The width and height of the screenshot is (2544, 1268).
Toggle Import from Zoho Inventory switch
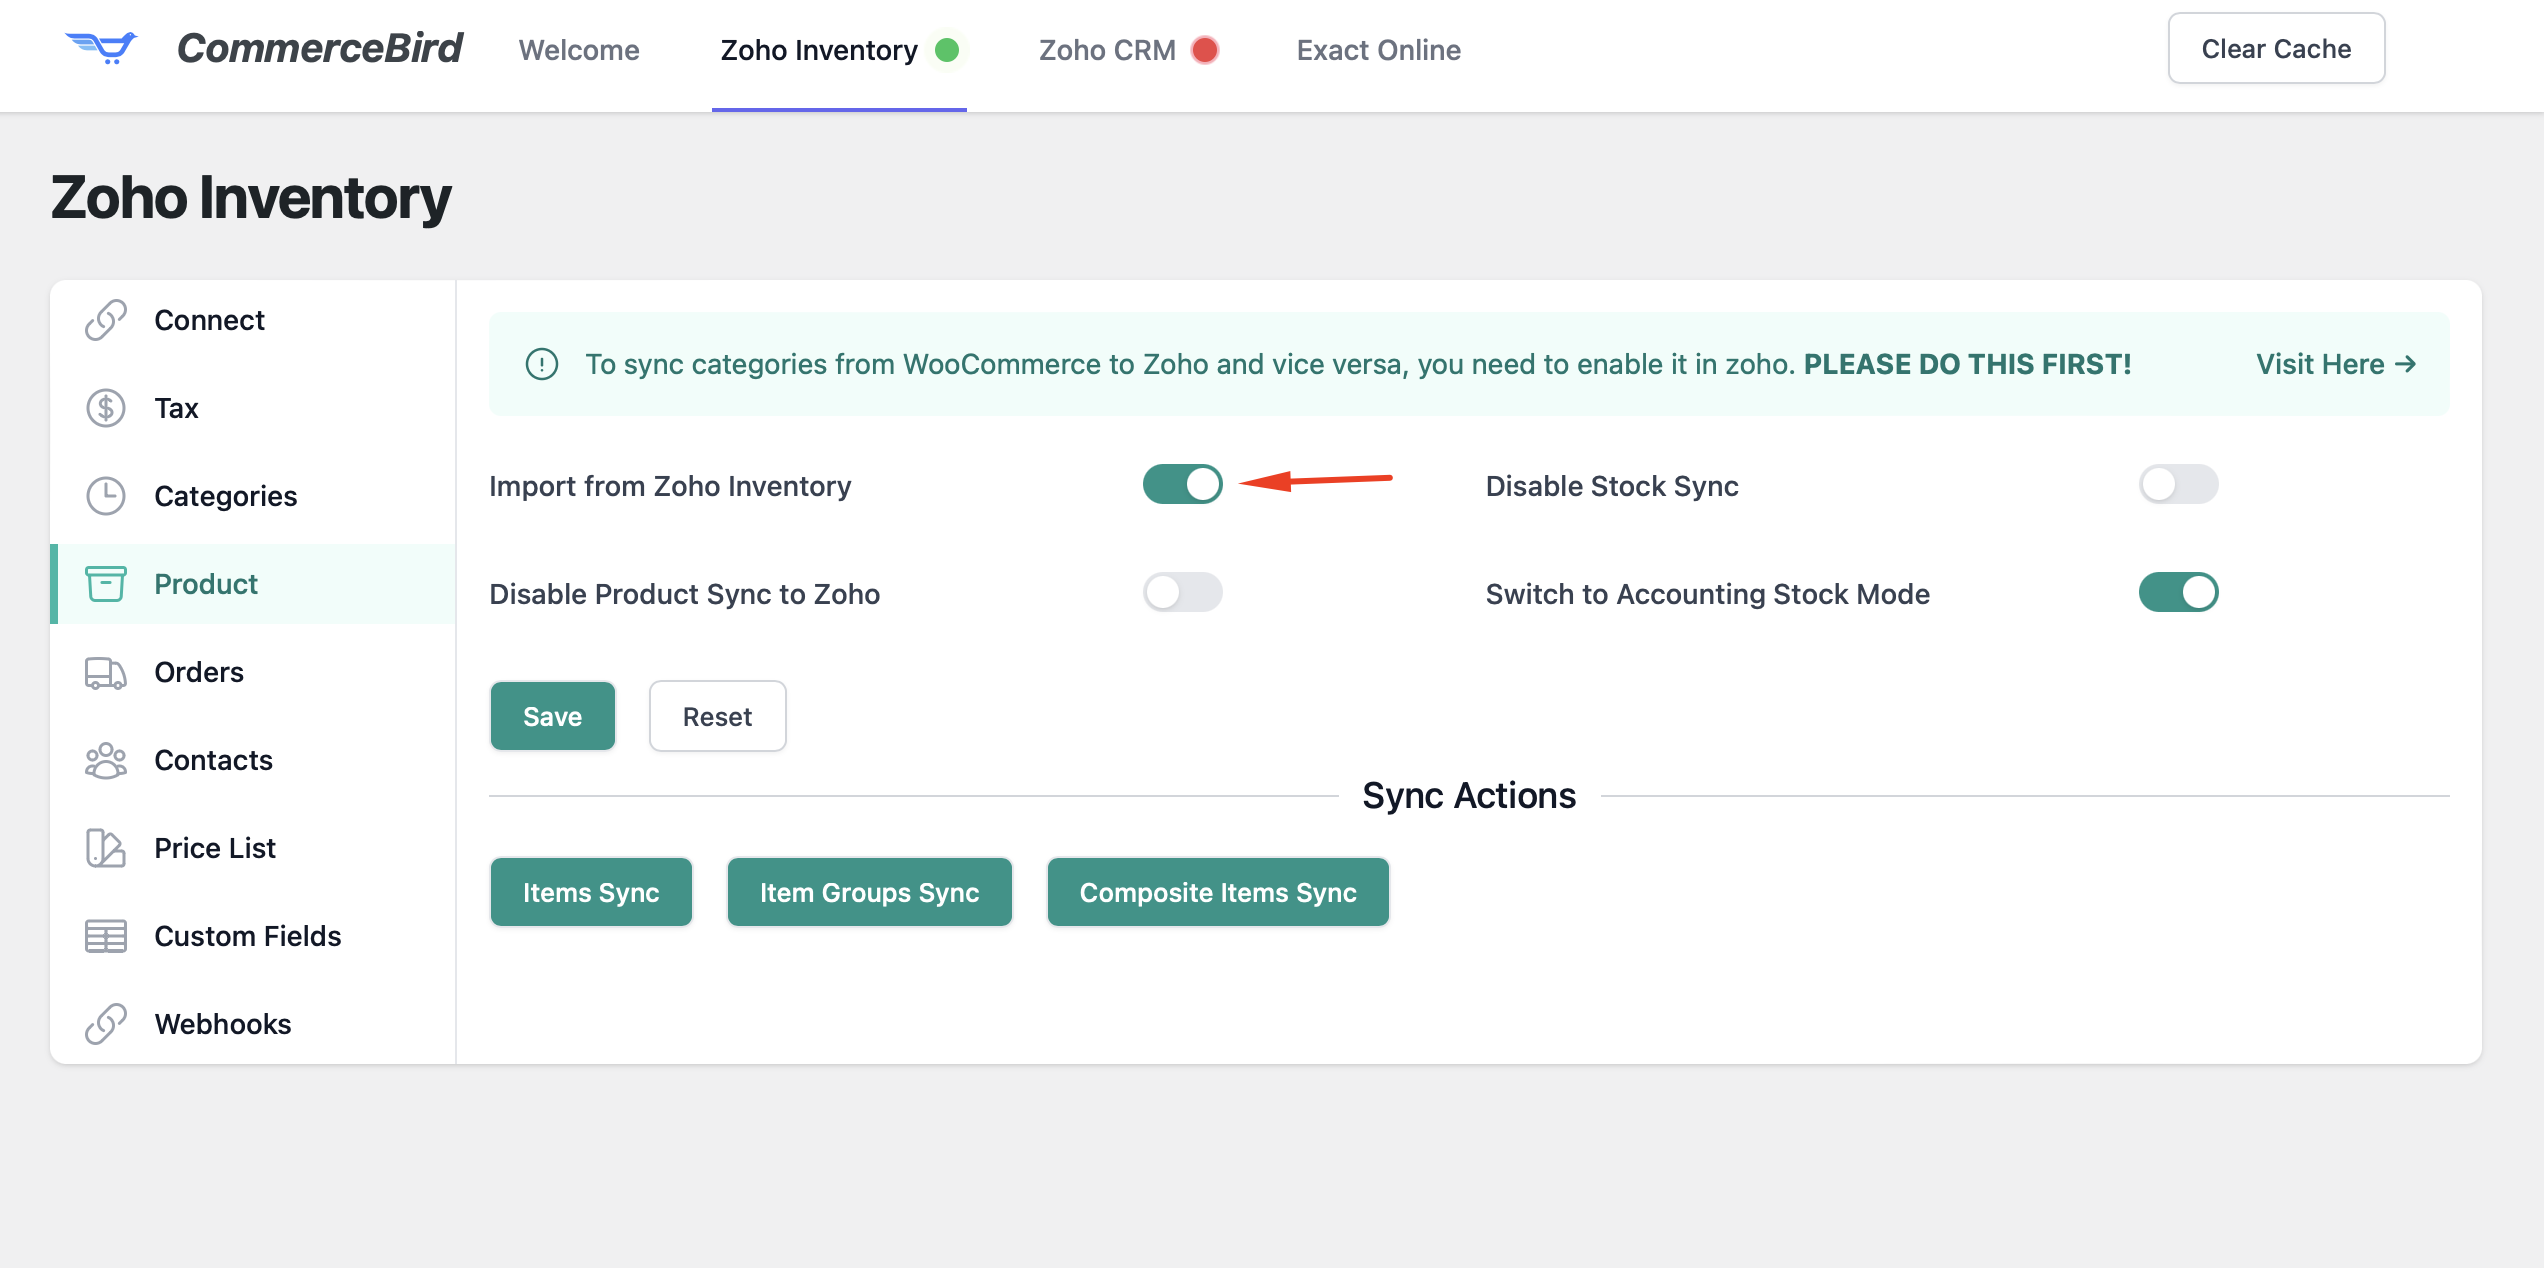pos(1183,484)
